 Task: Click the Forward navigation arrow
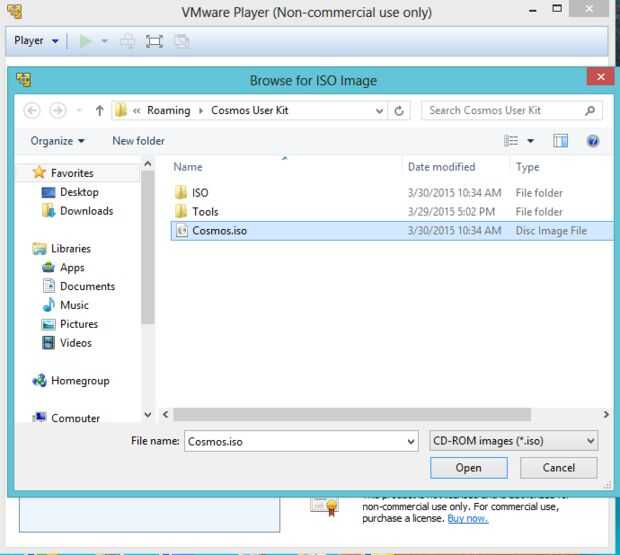tap(58, 110)
